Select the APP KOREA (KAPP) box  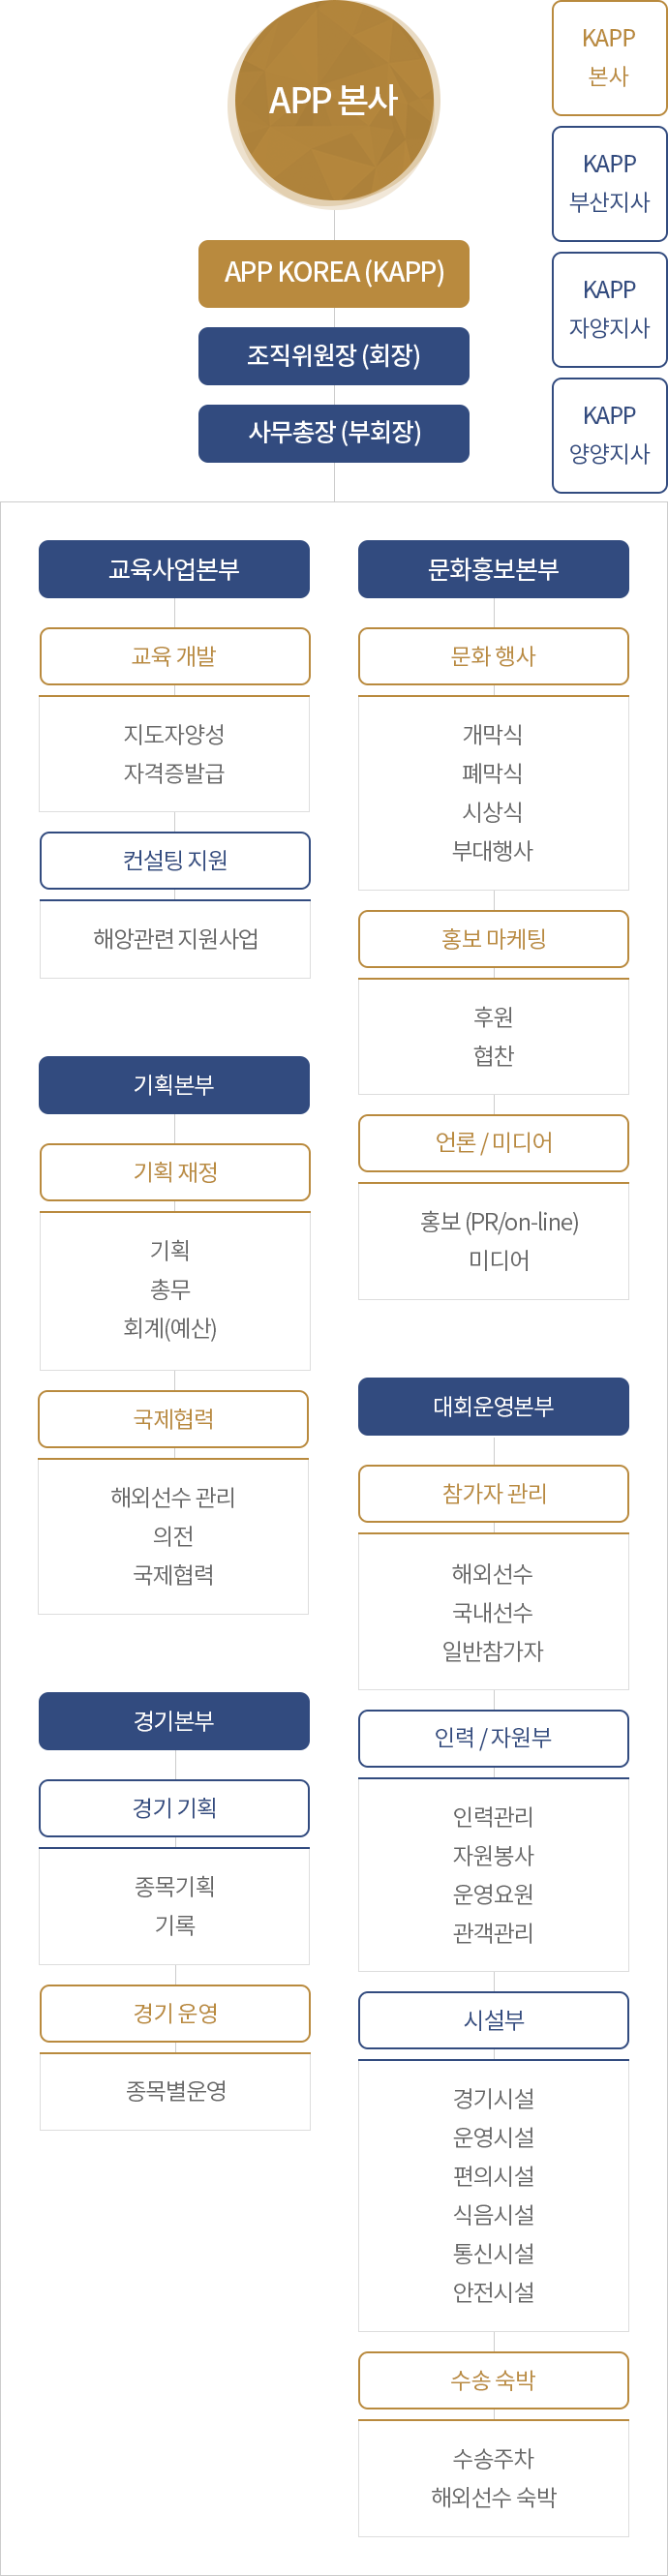pyautogui.click(x=334, y=273)
